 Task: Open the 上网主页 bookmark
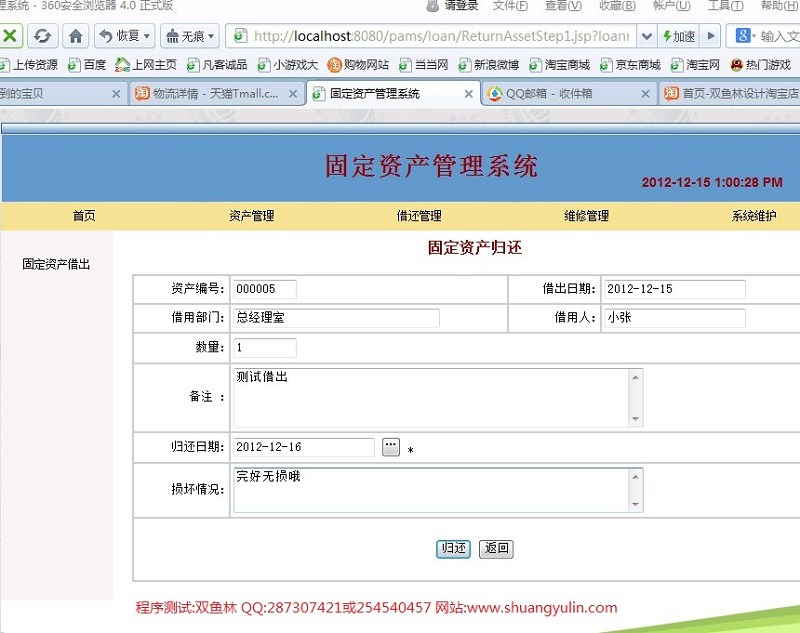(146, 65)
